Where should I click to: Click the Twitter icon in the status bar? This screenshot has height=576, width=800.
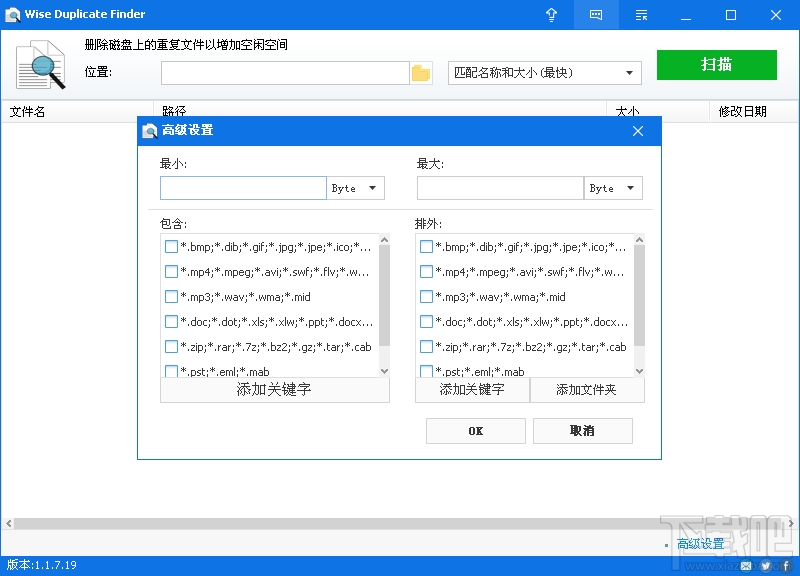[x=766, y=565]
